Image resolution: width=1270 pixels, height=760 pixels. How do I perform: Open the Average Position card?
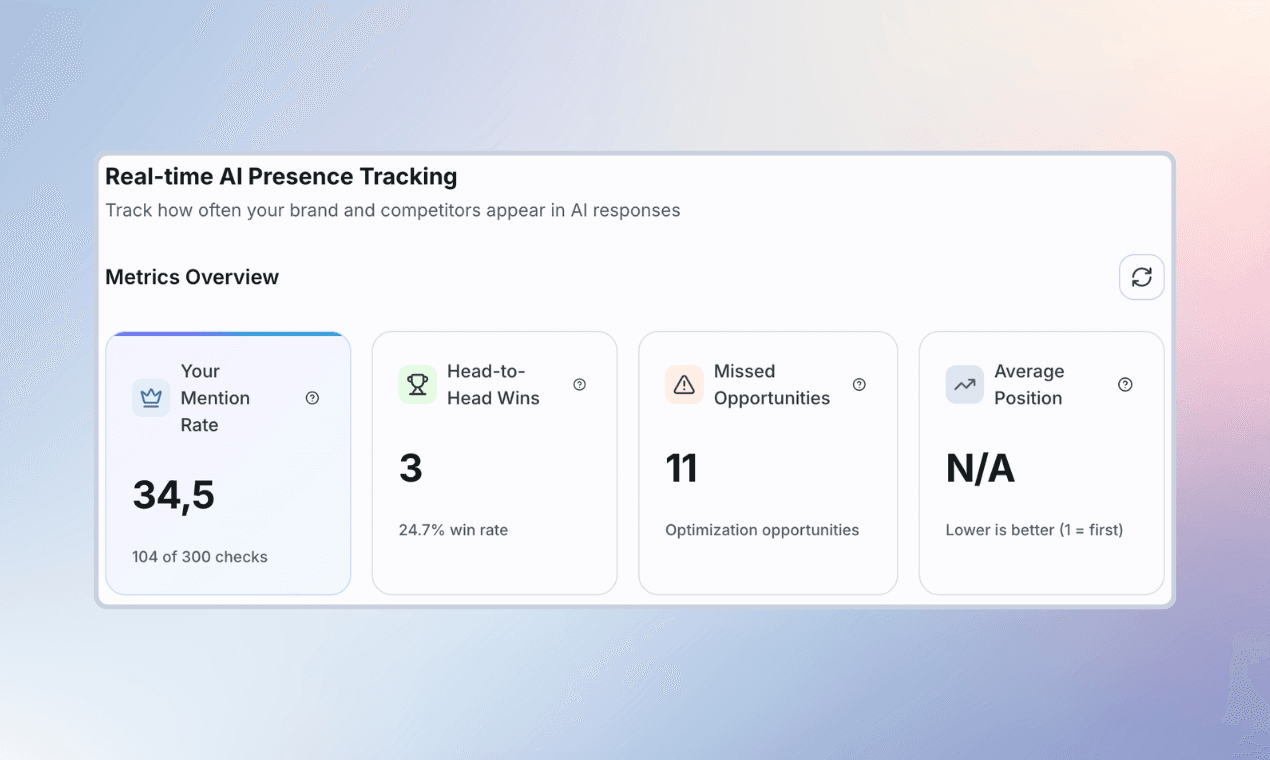[x=1041, y=463]
